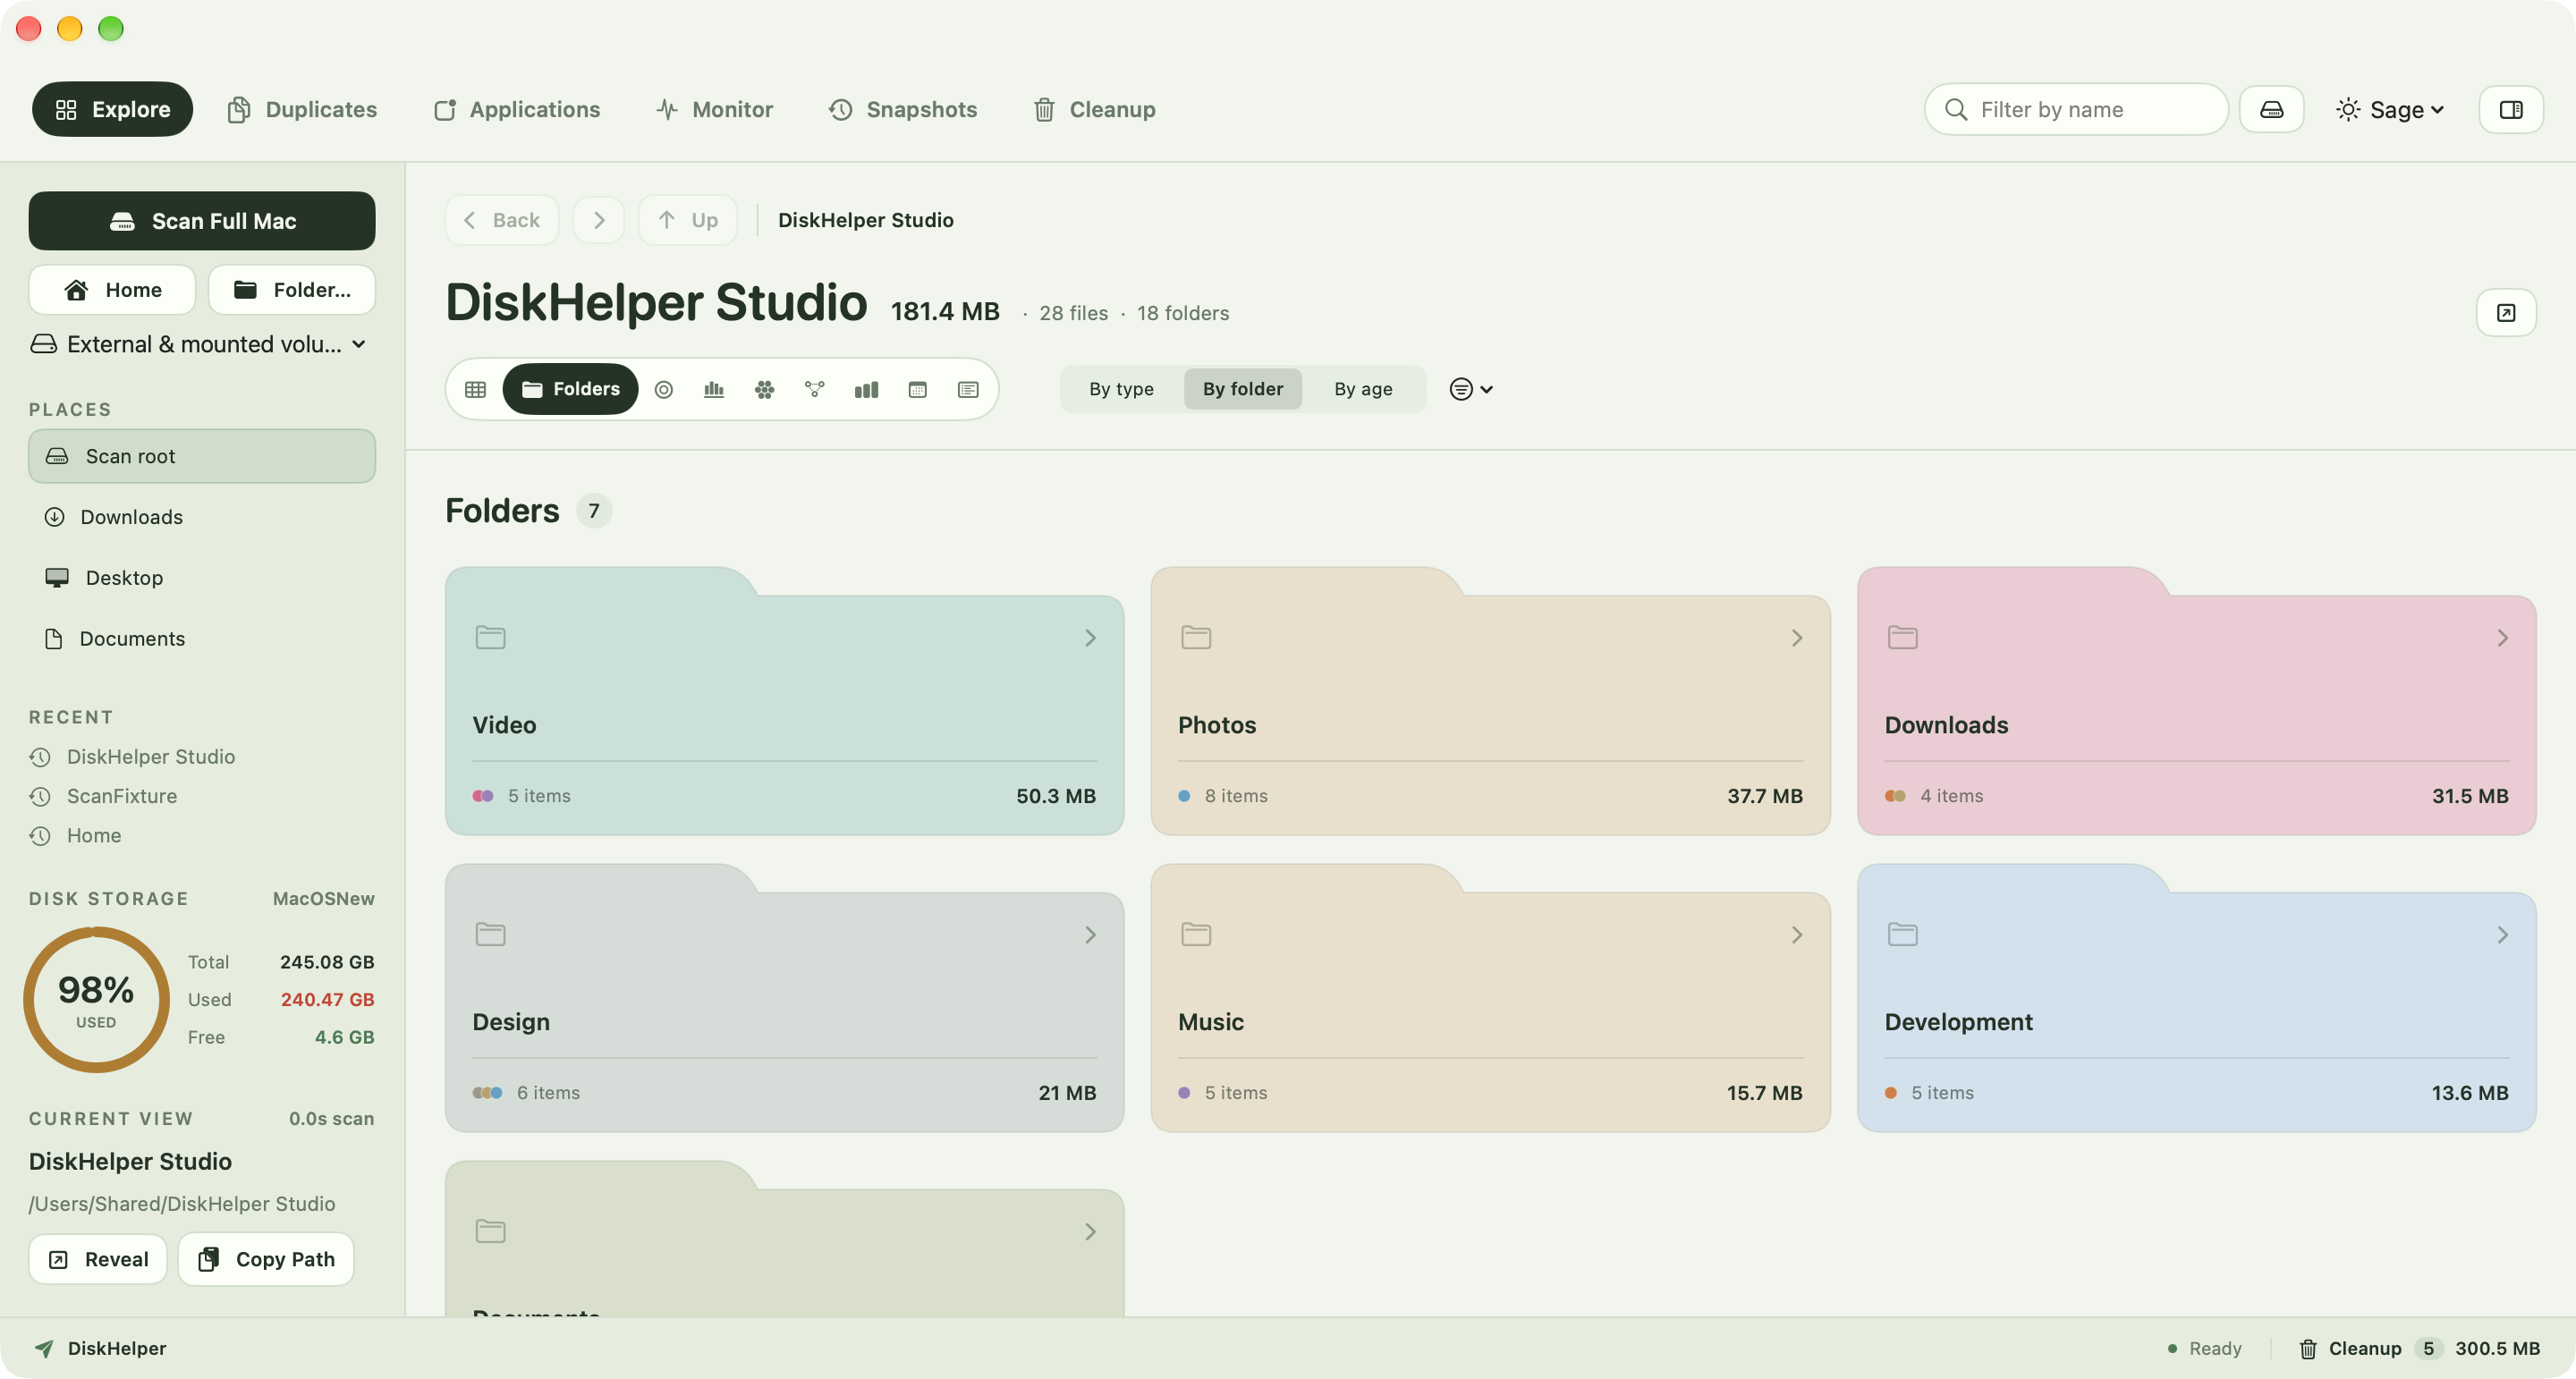Open the Downloads place in sidebar

[x=202, y=517]
